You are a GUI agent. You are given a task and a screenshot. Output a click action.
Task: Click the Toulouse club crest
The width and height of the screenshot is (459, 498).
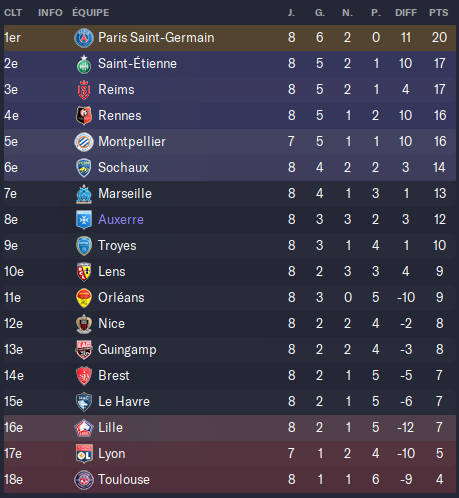[x=84, y=480]
